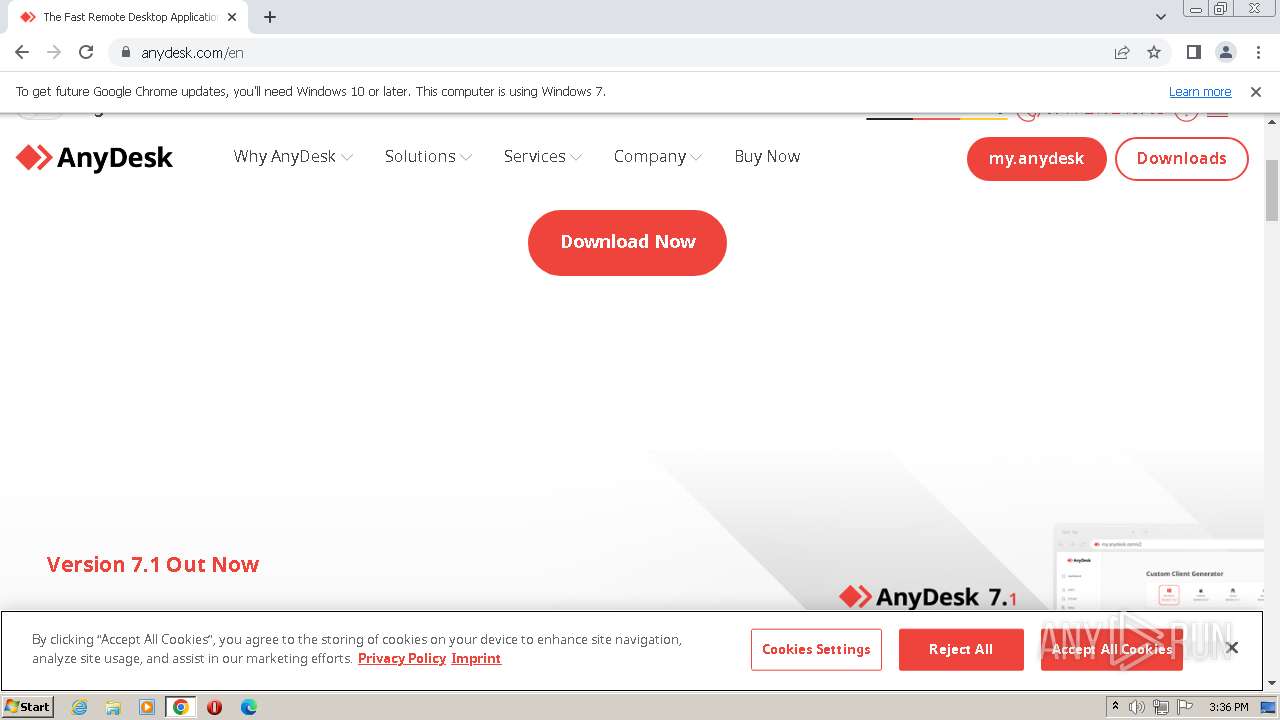Open the Chrome three-dot menu
The height and width of the screenshot is (720, 1280).
(1258, 52)
